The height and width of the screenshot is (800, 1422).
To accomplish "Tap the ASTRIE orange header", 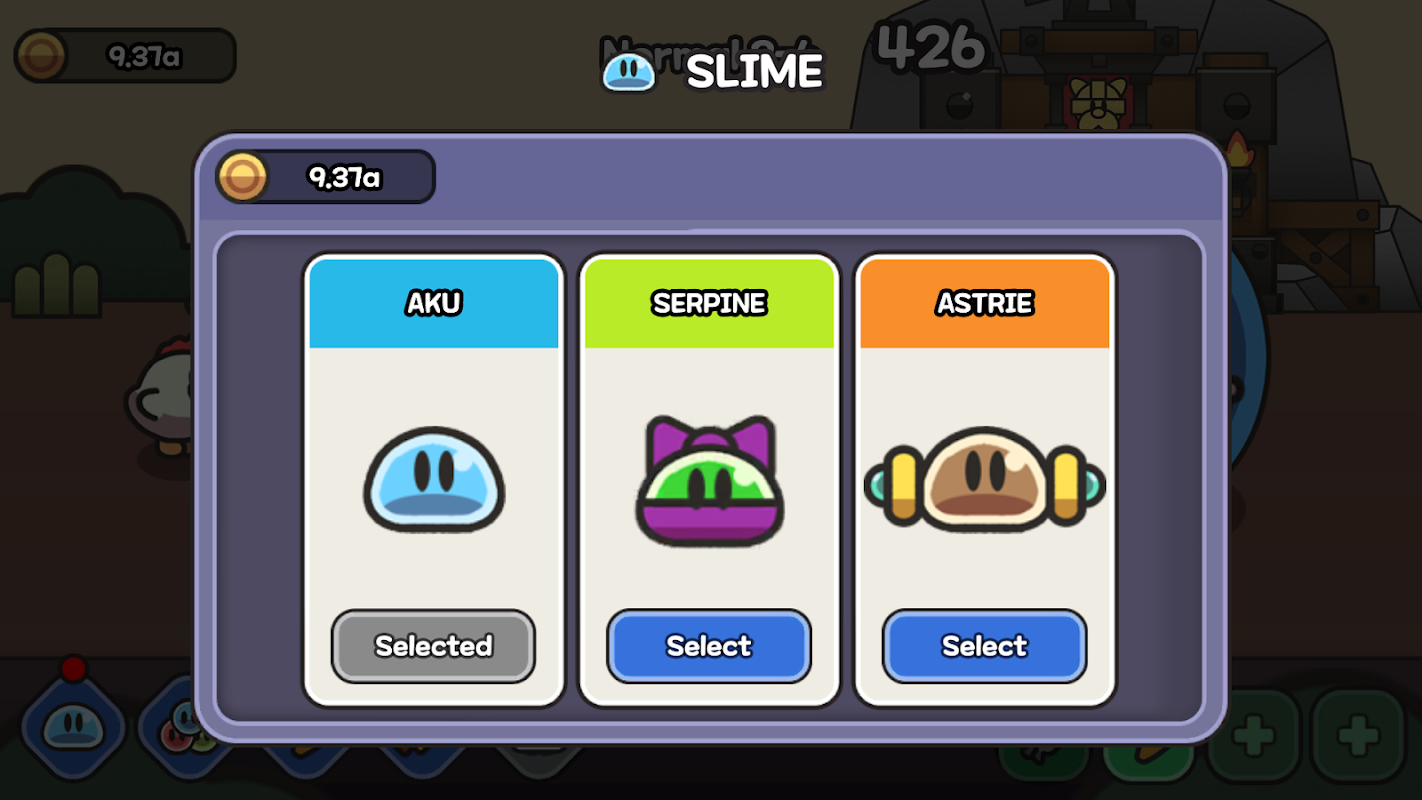I will pyautogui.click(x=984, y=303).
